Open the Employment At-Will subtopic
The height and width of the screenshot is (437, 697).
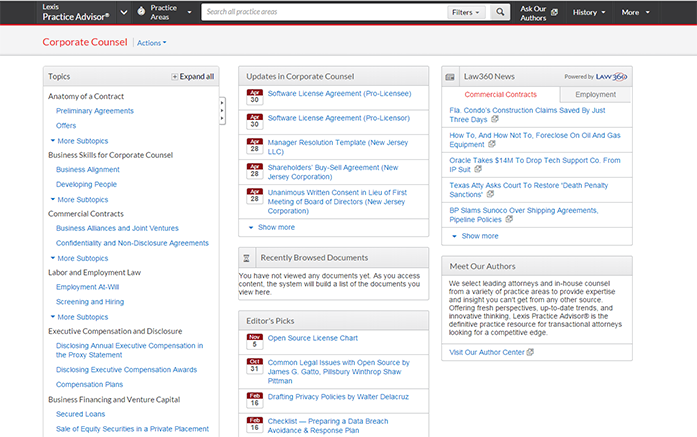[88, 287]
